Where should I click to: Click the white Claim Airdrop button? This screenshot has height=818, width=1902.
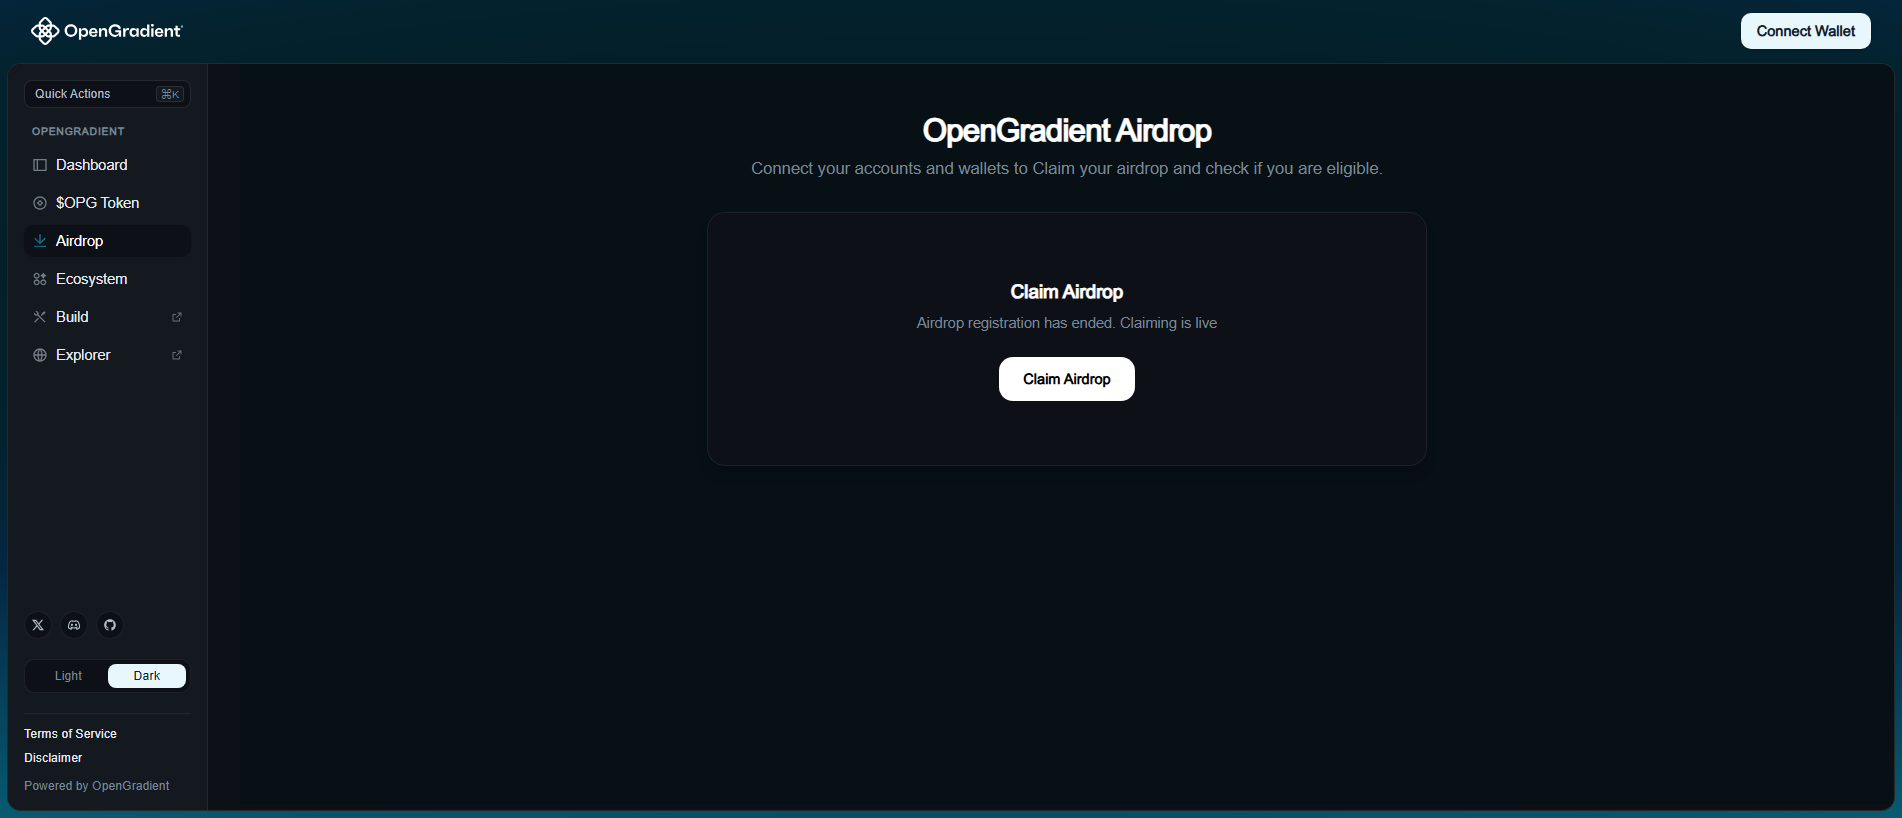click(1066, 379)
